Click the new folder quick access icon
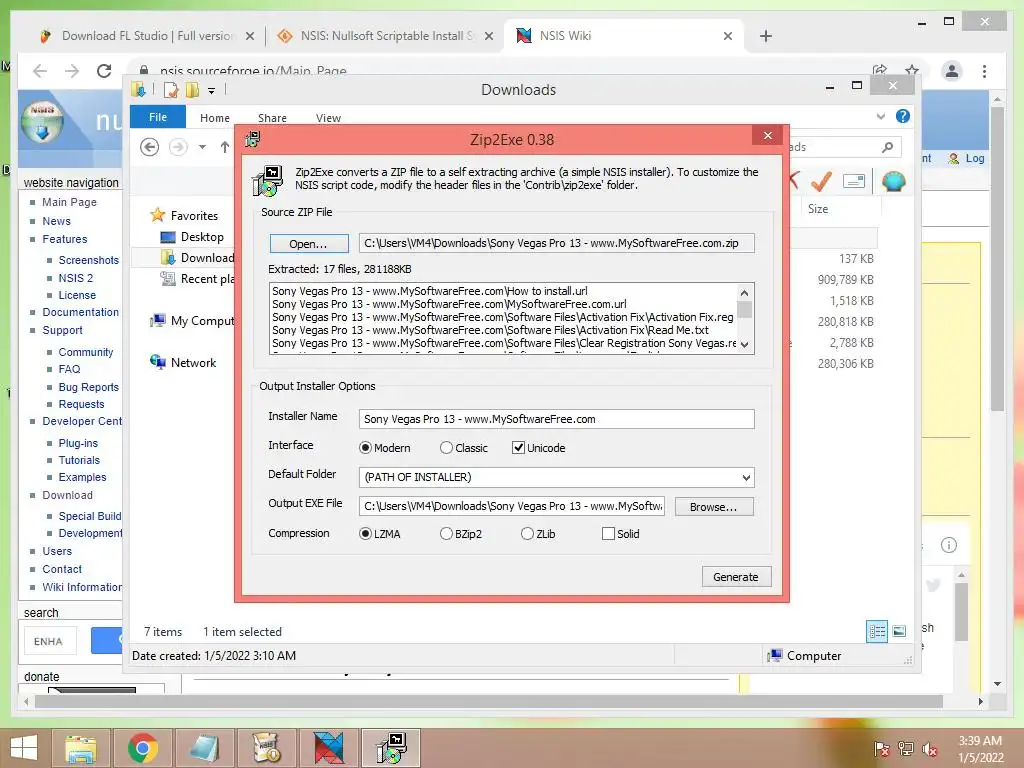Image resolution: width=1024 pixels, height=768 pixels. (x=192, y=89)
